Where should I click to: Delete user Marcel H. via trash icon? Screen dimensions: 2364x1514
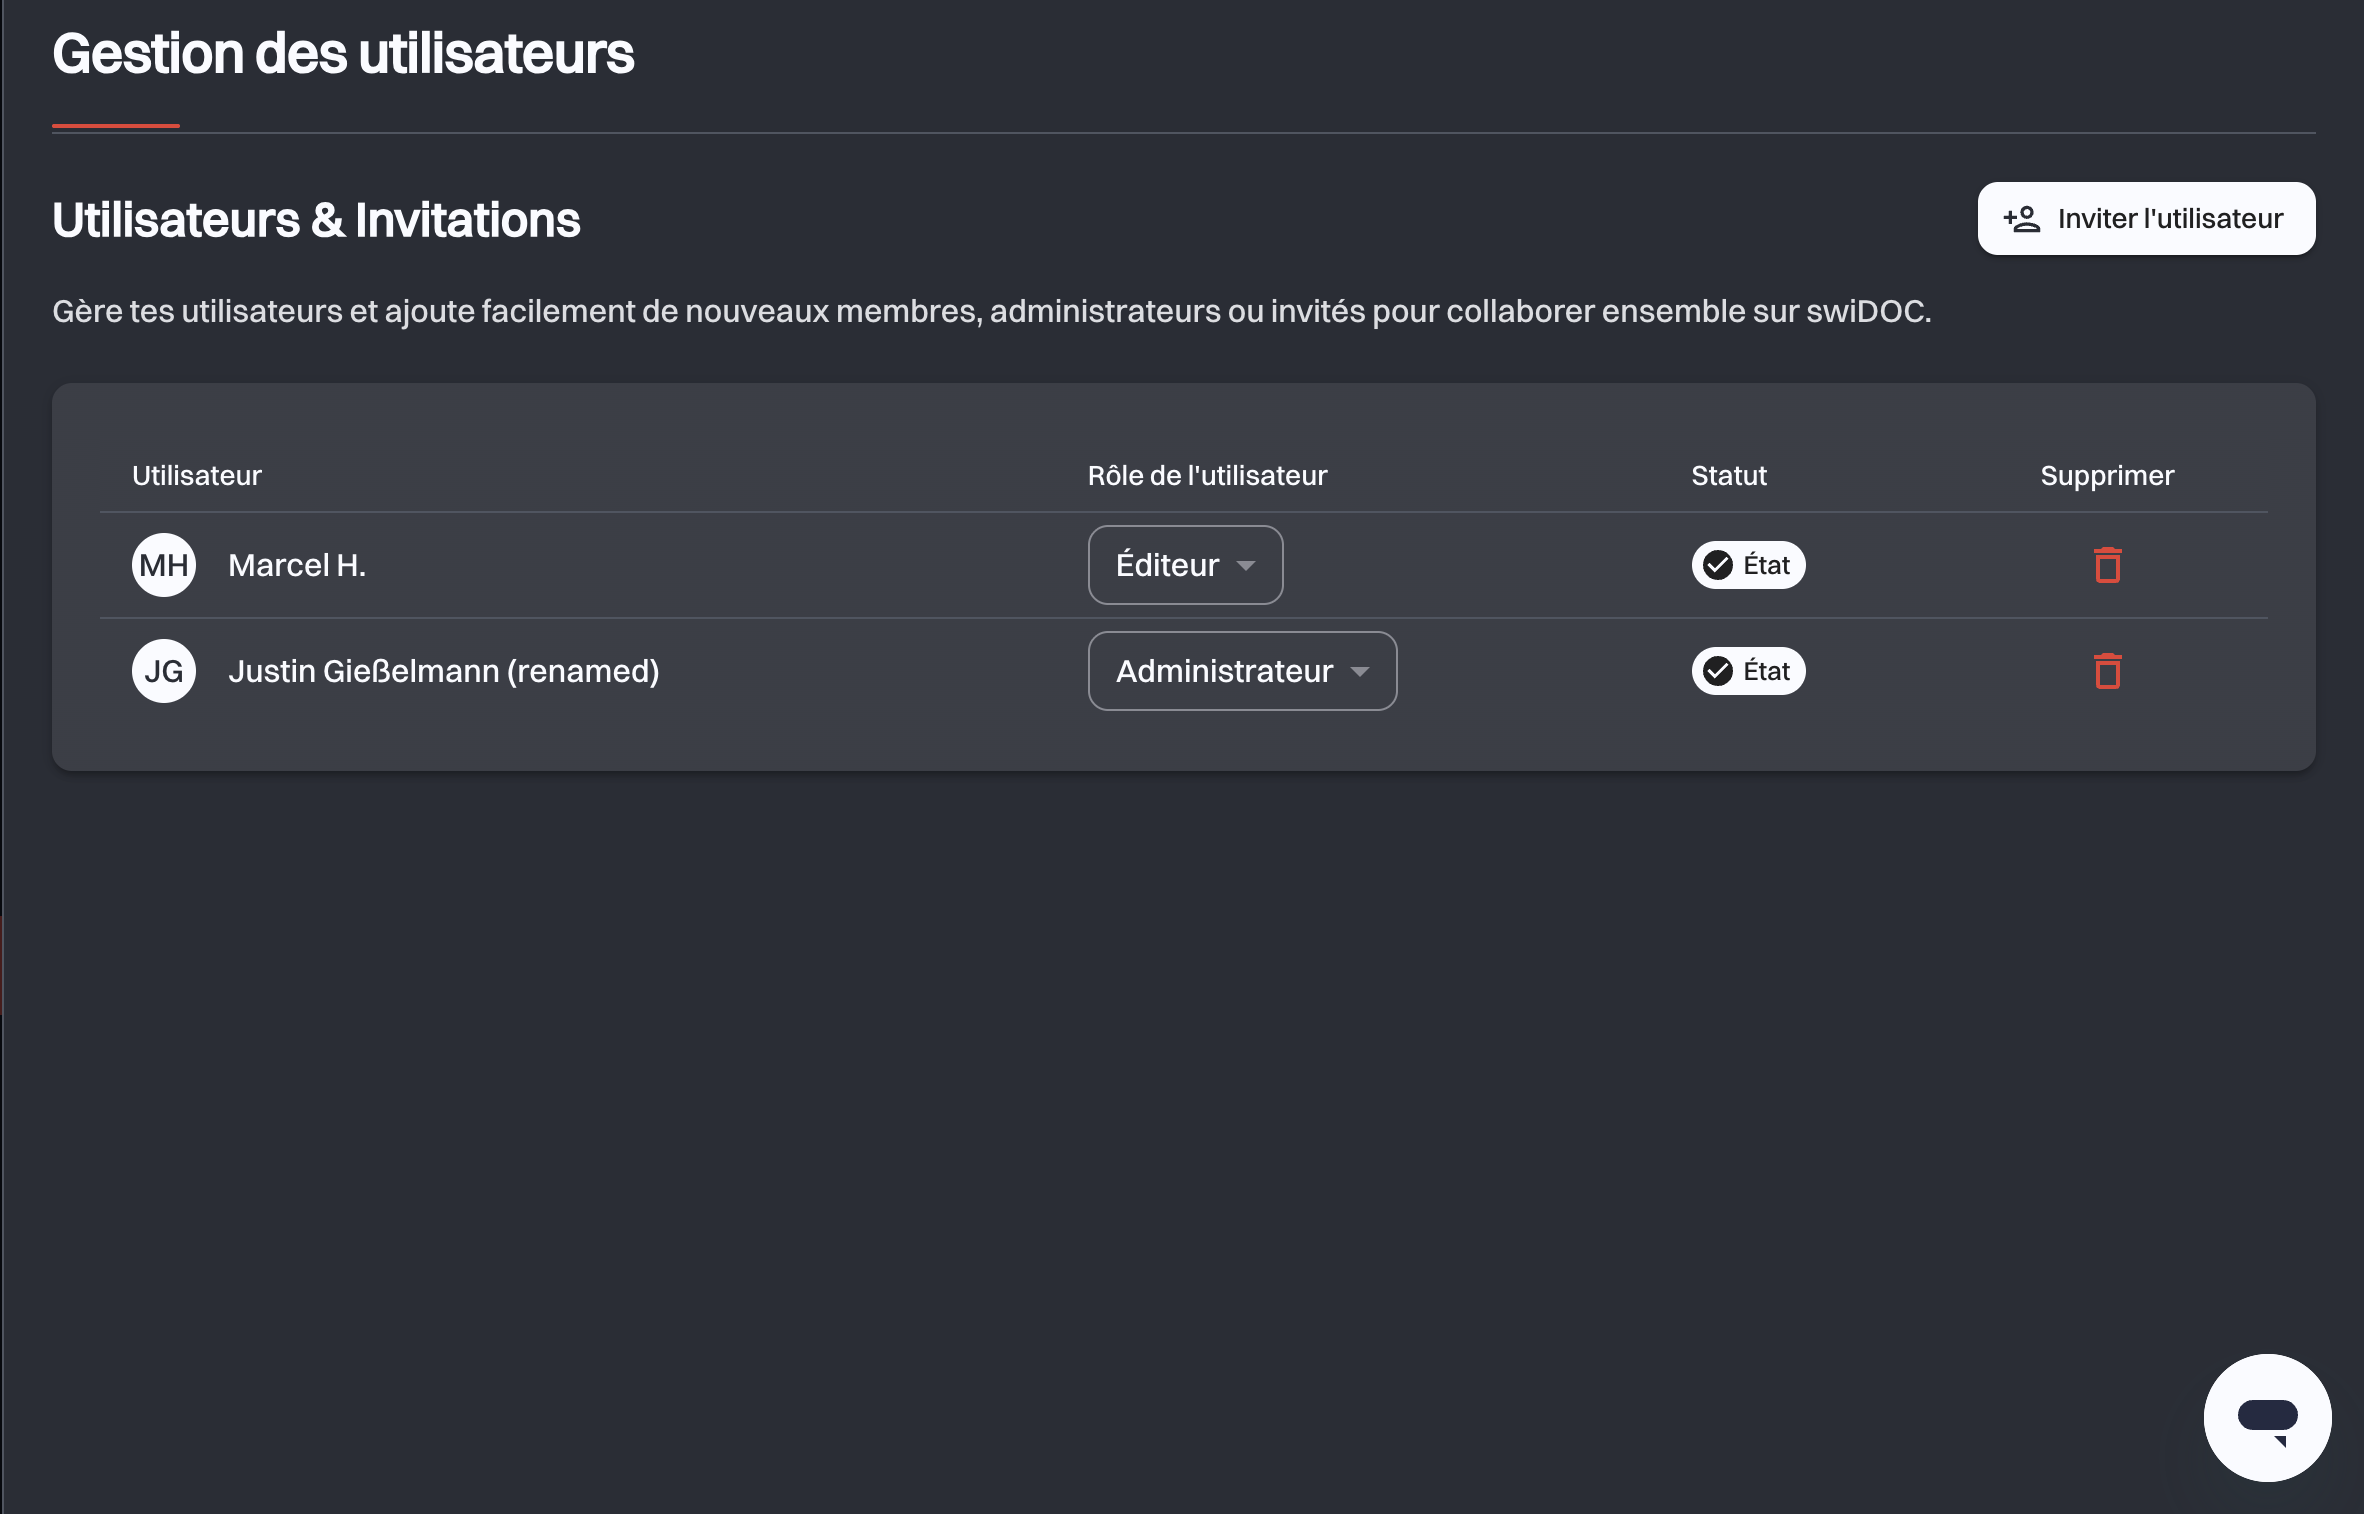pyautogui.click(x=2108, y=565)
